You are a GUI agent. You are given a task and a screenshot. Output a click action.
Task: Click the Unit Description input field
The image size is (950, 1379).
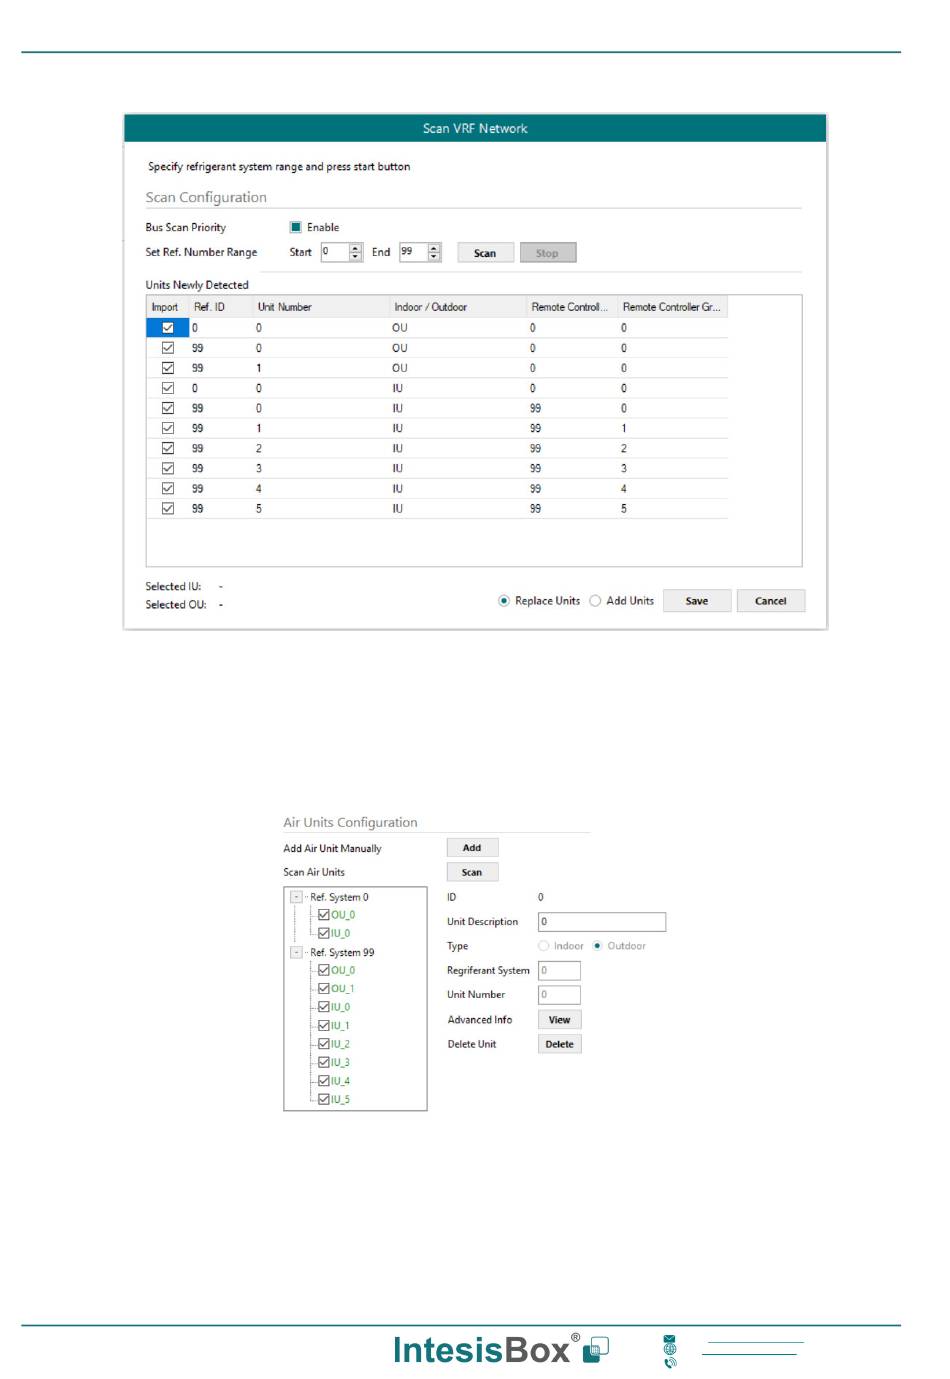(601, 922)
